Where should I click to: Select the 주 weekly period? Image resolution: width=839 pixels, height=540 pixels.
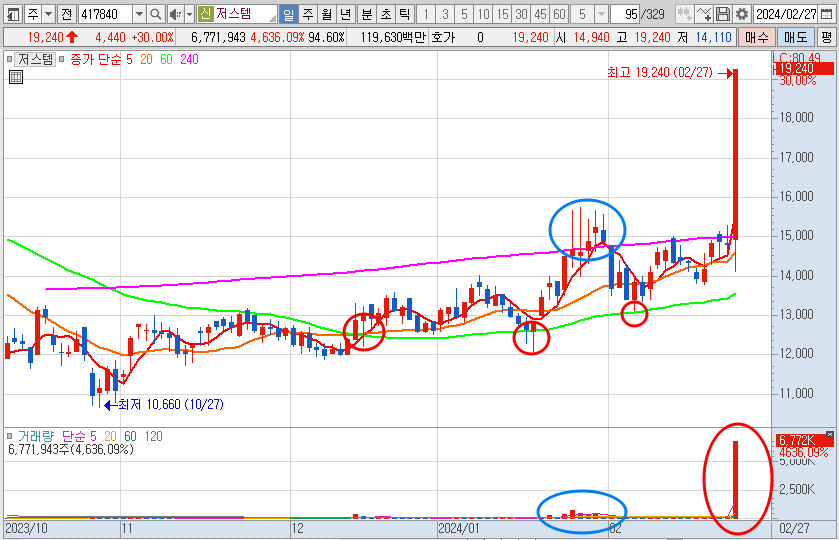coord(308,14)
